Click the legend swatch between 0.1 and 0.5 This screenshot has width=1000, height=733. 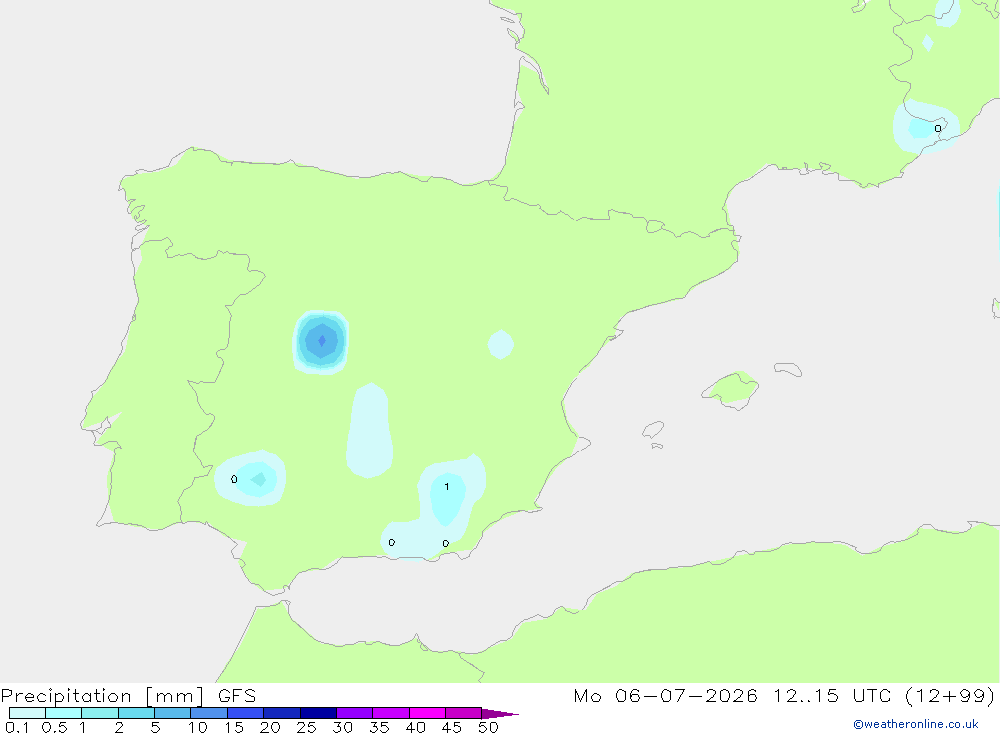pos(27,713)
